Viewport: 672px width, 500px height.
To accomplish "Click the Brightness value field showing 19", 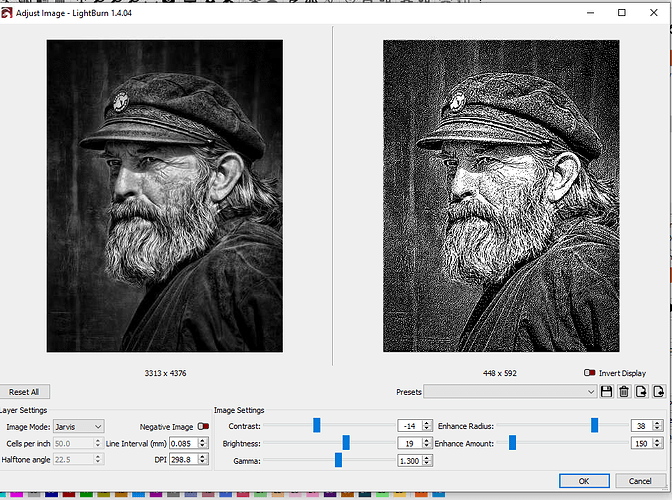I will coord(410,443).
